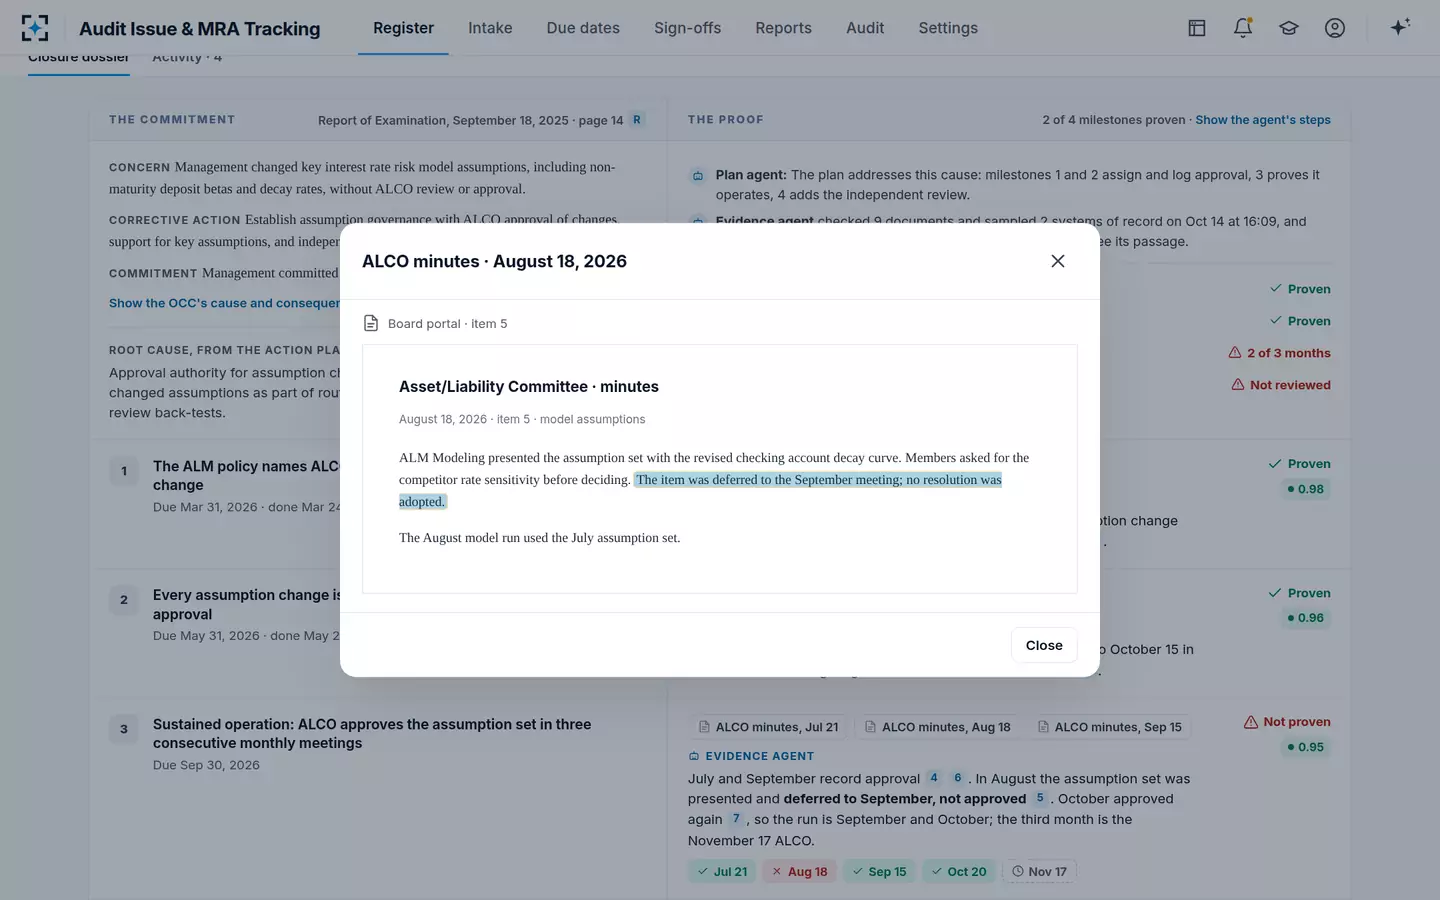The width and height of the screenshot is (1440, 900).
Task: Select the Sep 15 month chip
Action: point(879,871)
